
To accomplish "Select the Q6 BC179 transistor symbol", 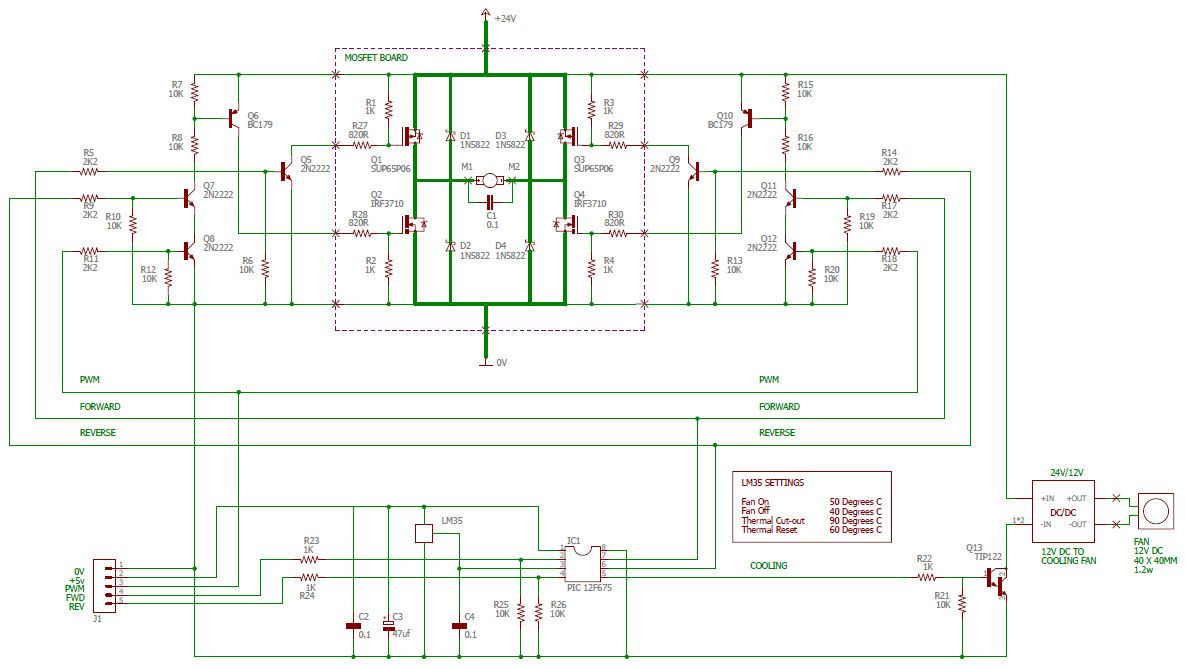I will (x=234, y=118).
